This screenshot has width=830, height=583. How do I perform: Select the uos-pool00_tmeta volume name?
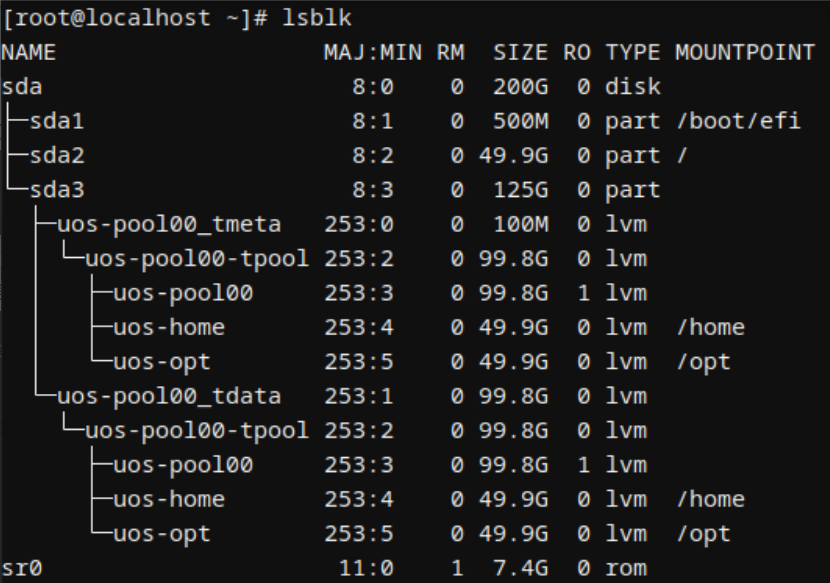tap(169, 224)
